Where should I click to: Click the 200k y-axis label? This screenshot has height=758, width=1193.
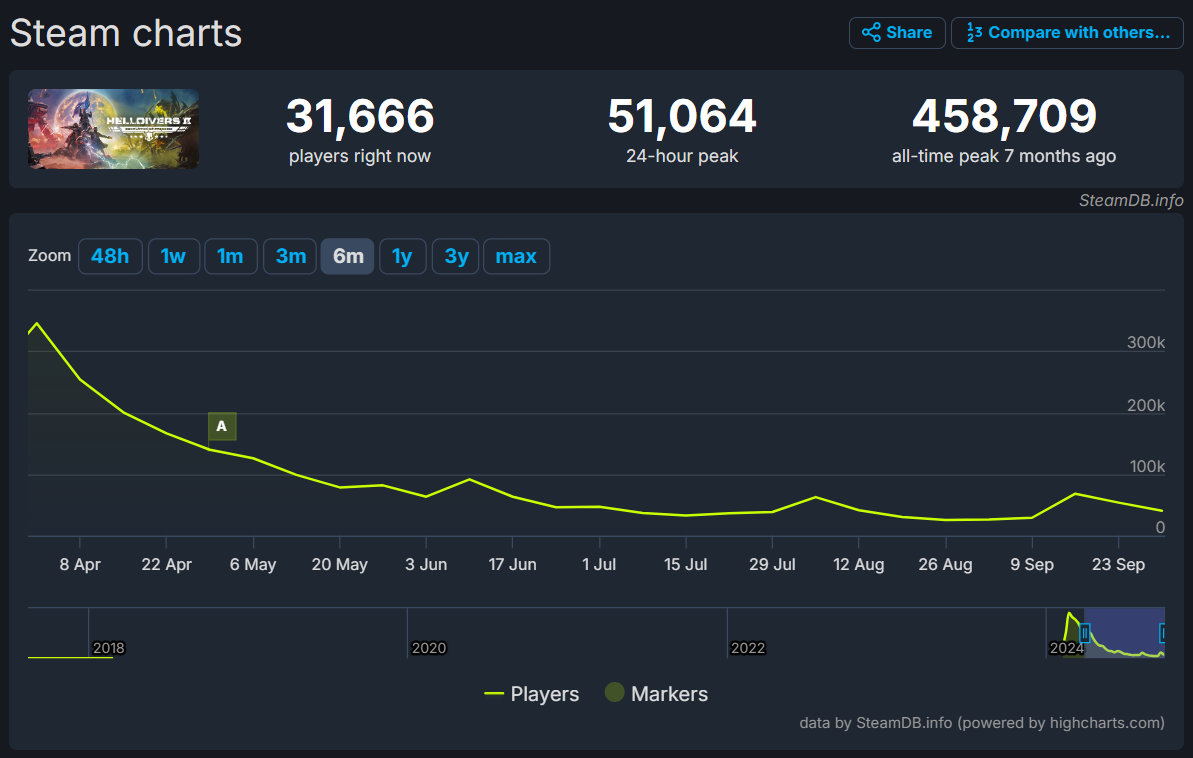tap(1146, 405)
